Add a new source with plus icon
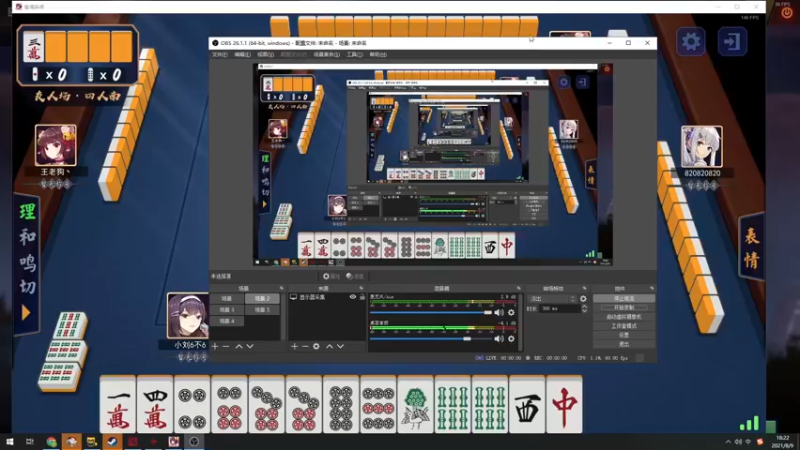The image size is (800, 450). pyautogui.click(x=294, y=346)
